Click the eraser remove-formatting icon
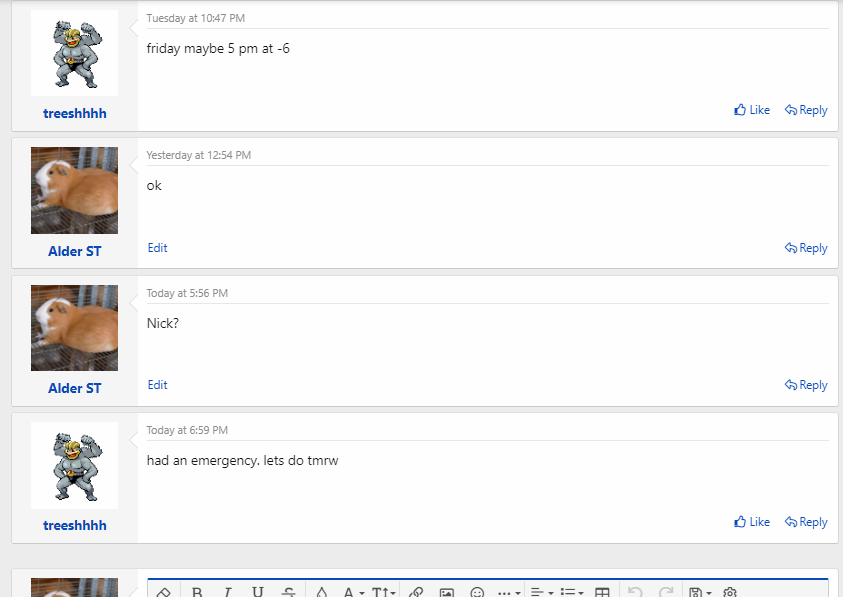 [x=165, y=591]
